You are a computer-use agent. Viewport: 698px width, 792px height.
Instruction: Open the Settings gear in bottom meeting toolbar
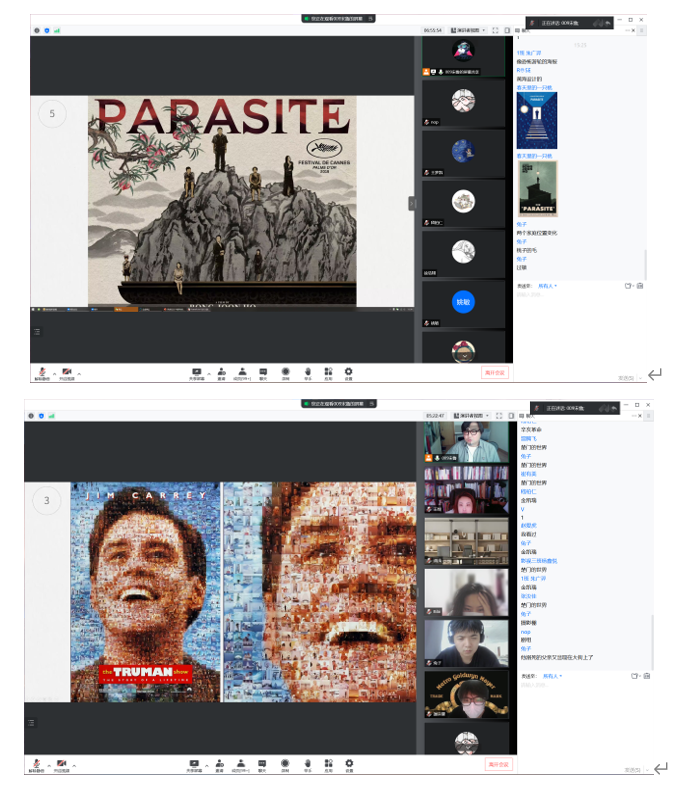coord(348,765)
